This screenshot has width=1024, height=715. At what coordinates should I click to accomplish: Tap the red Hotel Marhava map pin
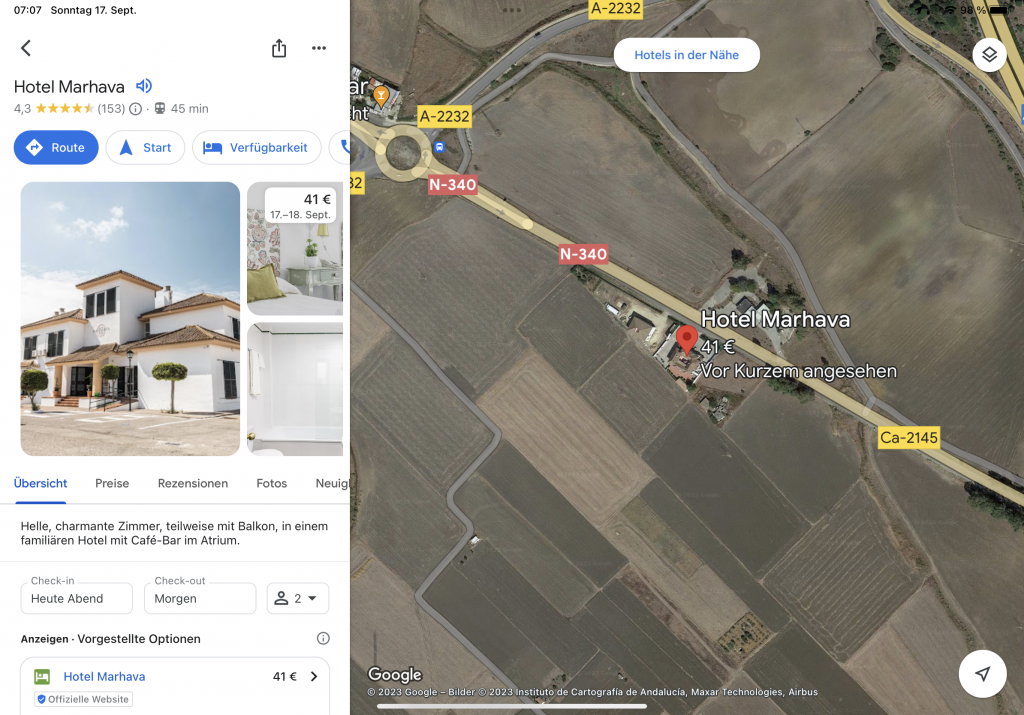point(686,340)
